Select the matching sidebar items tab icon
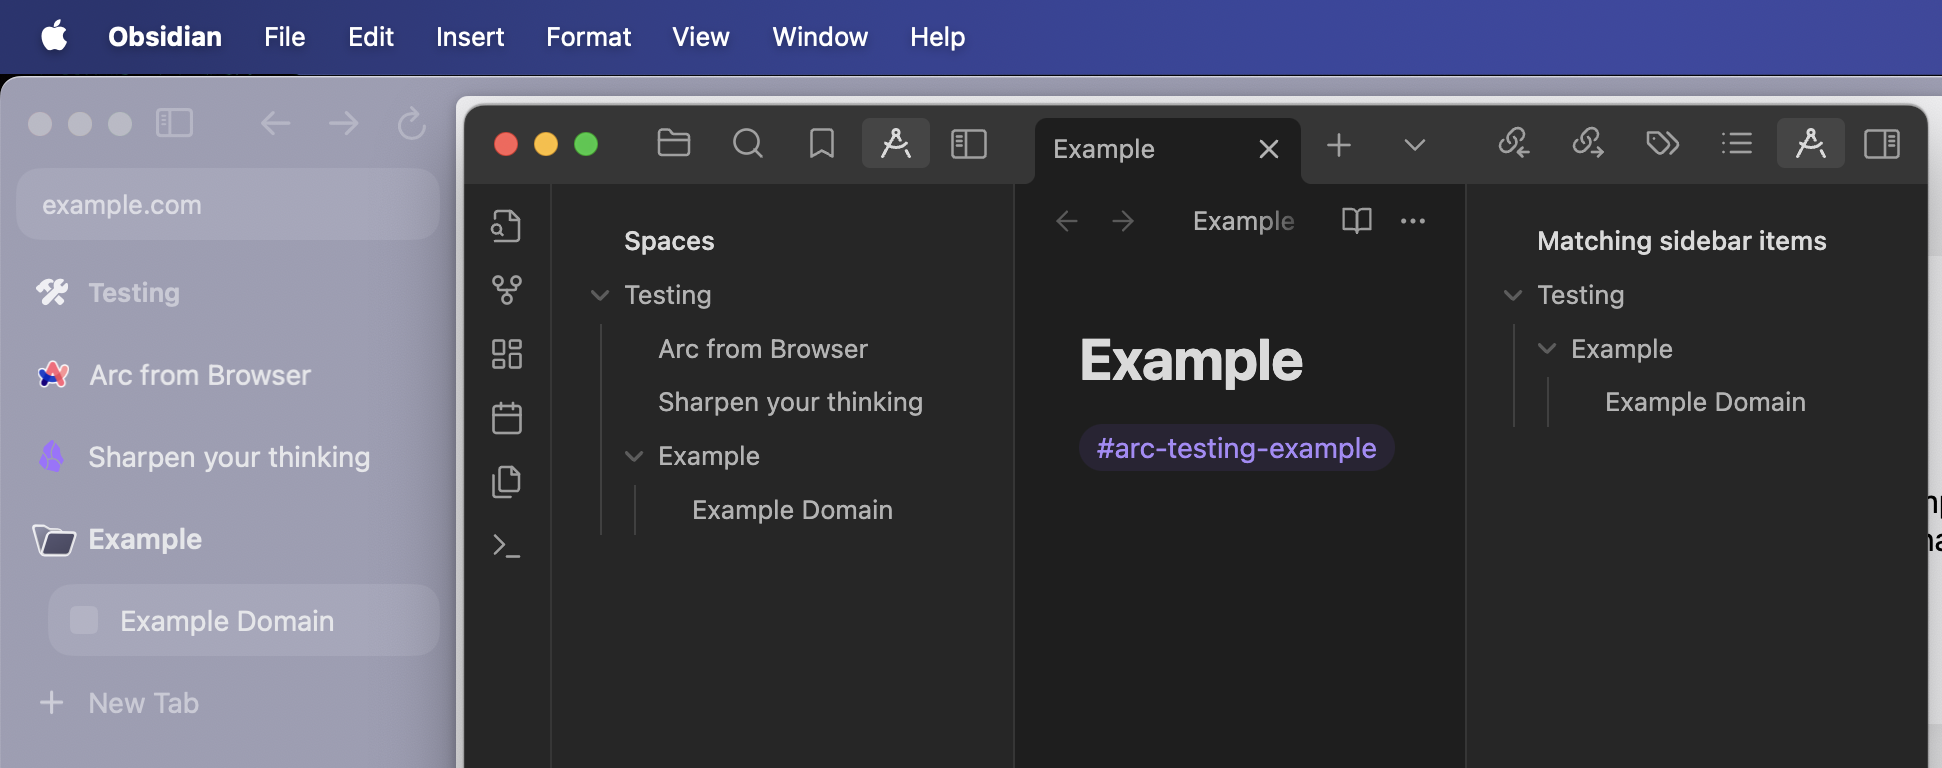Image resolution: width=1942 pixels, height=768 pixels. (x=1811, y=144)
